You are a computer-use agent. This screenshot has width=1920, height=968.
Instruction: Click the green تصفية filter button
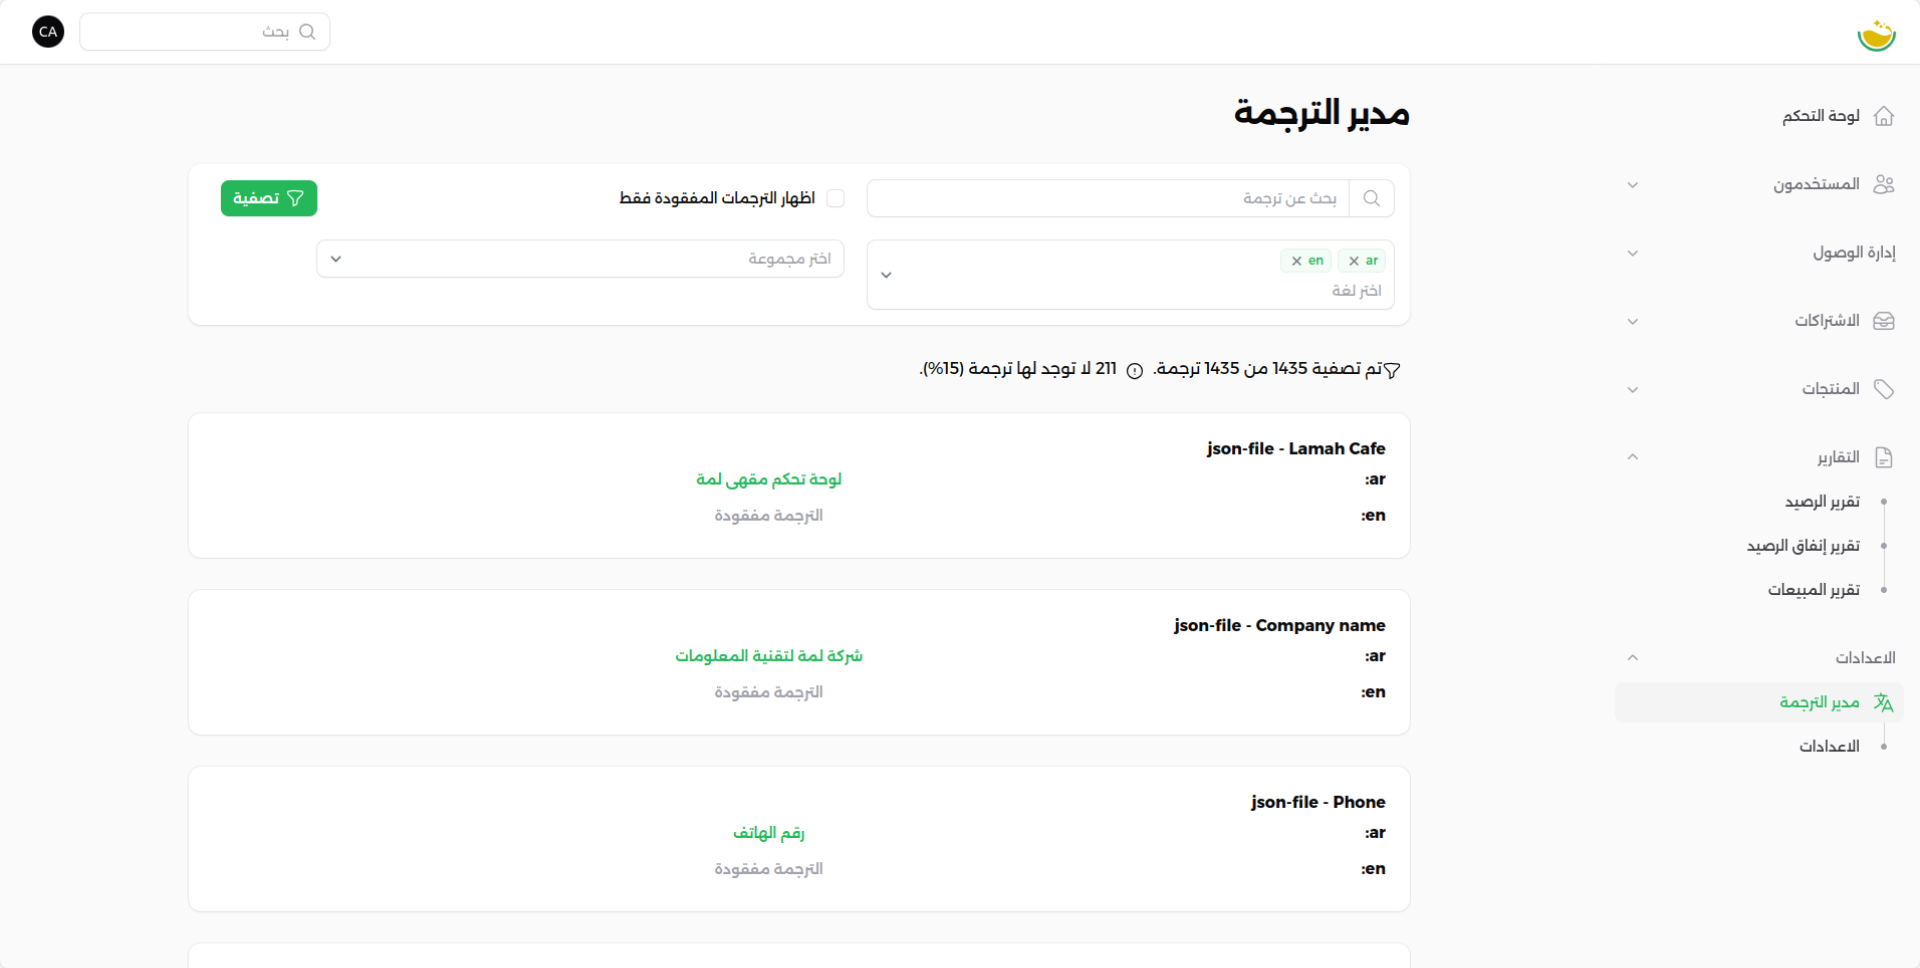(269, 198)
